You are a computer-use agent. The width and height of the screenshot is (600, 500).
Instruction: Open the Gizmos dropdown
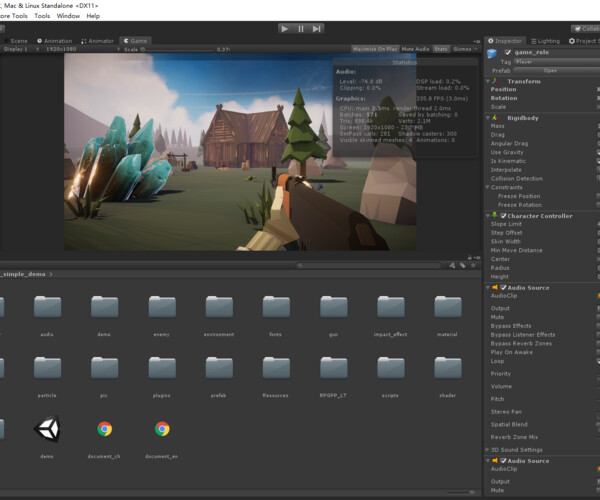coord(465,49)
